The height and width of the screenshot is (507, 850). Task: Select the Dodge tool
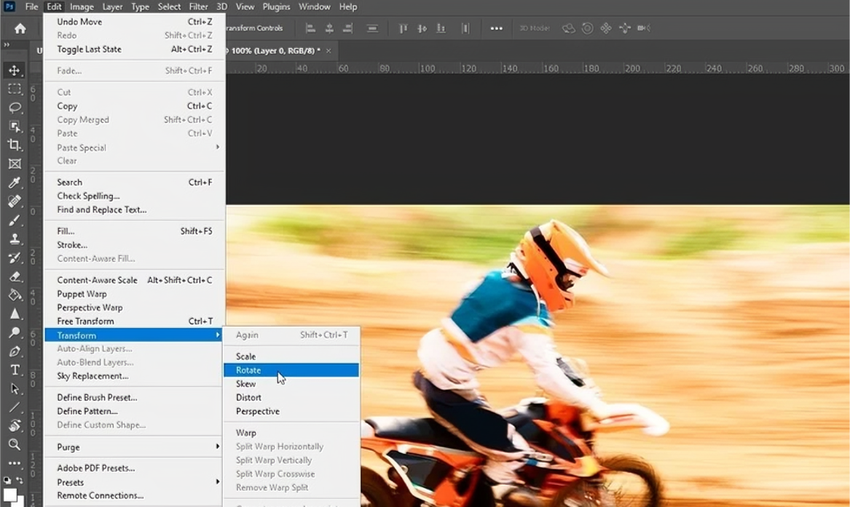pos(15,332)
